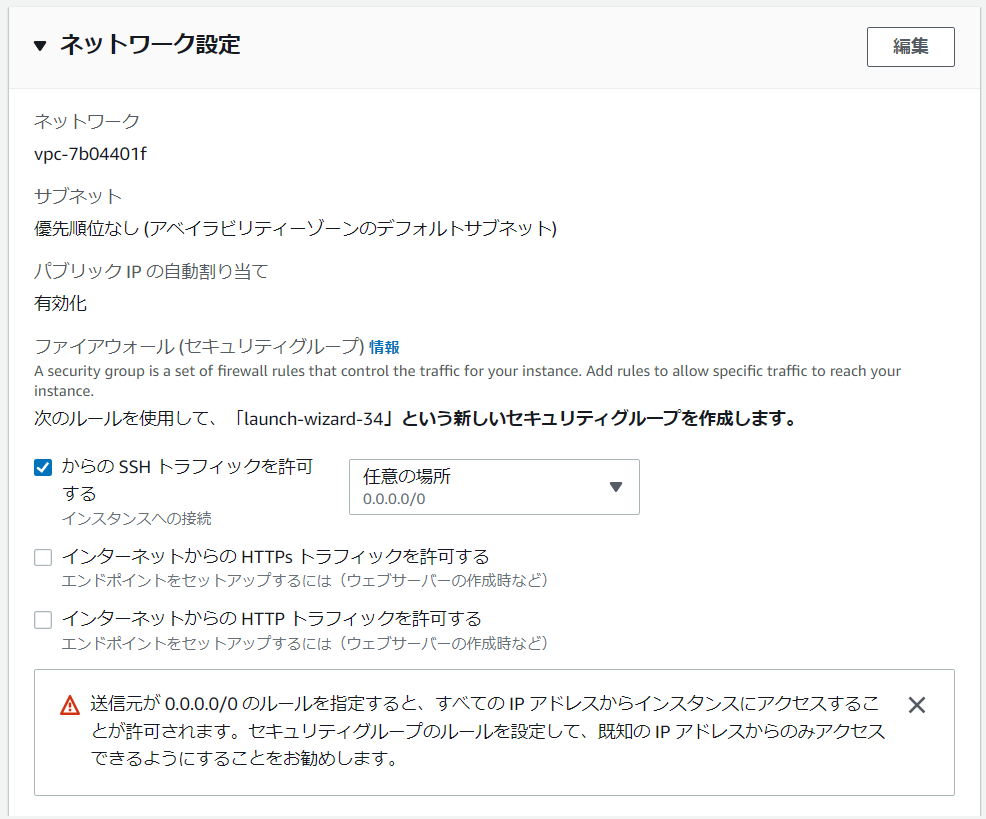
Task: Select the vpc-7b04401f network value
Action: coord(91,153)
